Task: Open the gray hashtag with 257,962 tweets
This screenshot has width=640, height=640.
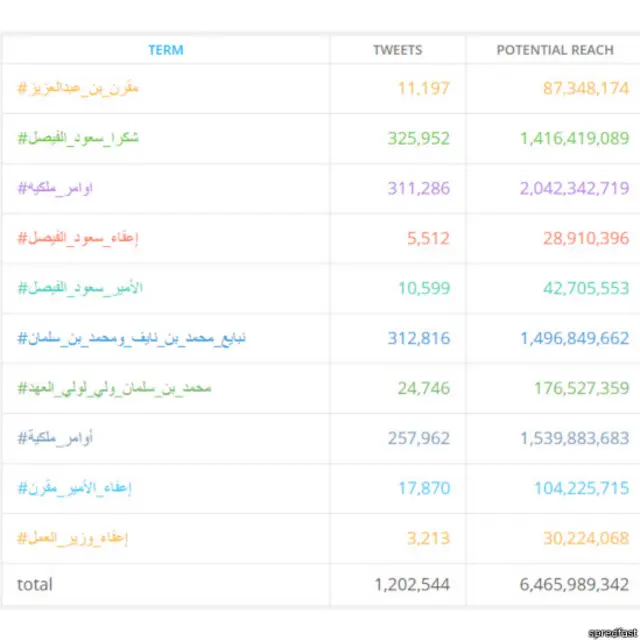Action: [x=56, y=438]
